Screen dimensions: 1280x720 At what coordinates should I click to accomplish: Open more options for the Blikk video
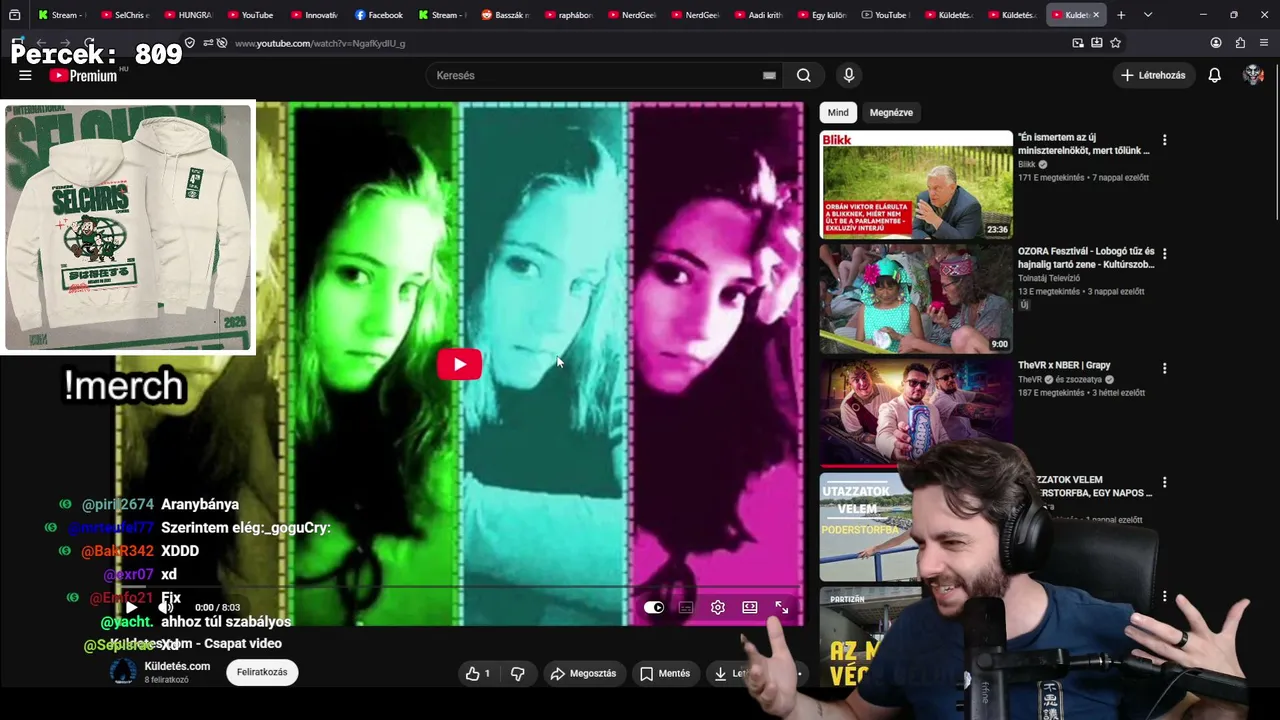pos(1164,140)
